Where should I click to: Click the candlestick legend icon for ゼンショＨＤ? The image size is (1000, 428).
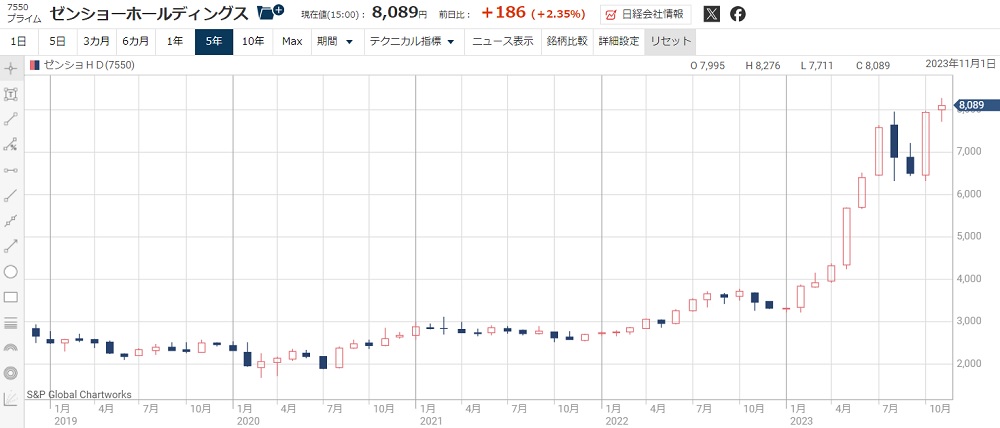click(36, 64)
